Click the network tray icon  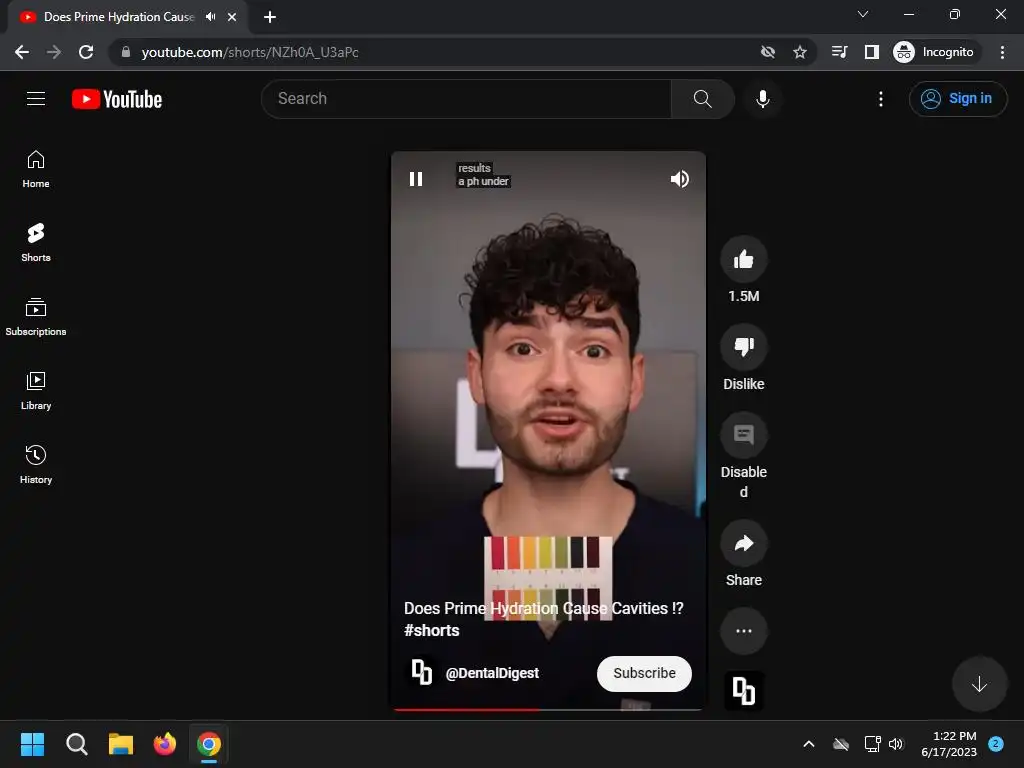pyautogui.click(x=872, y=744)
